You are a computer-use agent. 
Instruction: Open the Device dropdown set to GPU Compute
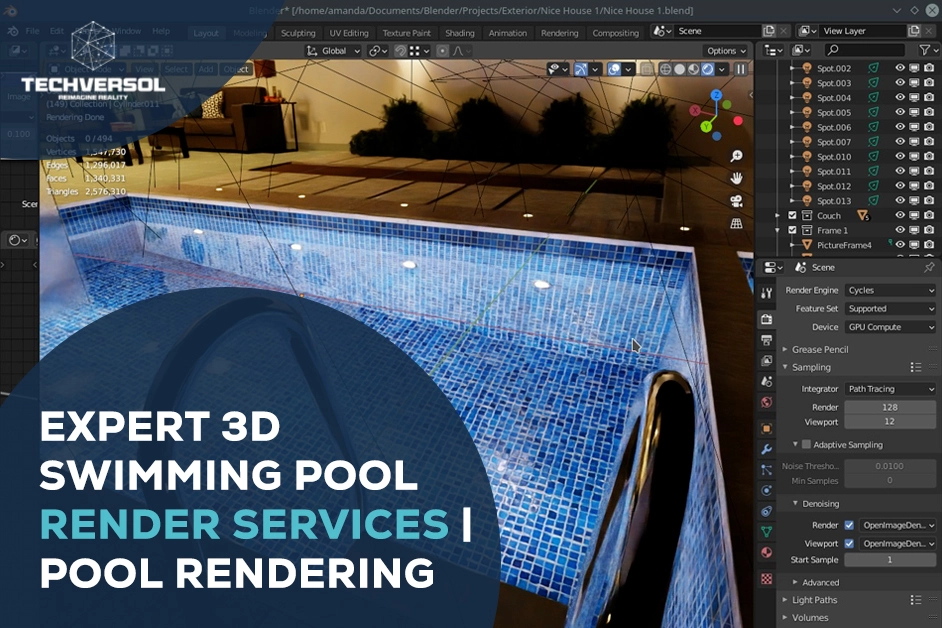tap(890, 327)
